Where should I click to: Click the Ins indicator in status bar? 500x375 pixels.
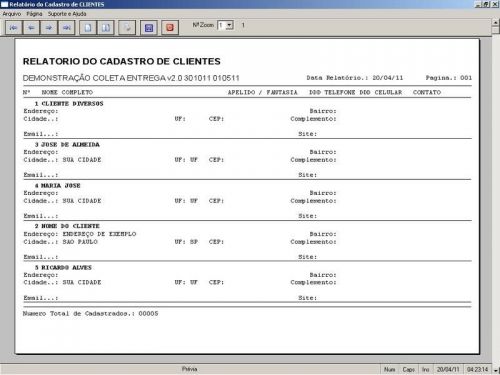(x=426, y=369)
